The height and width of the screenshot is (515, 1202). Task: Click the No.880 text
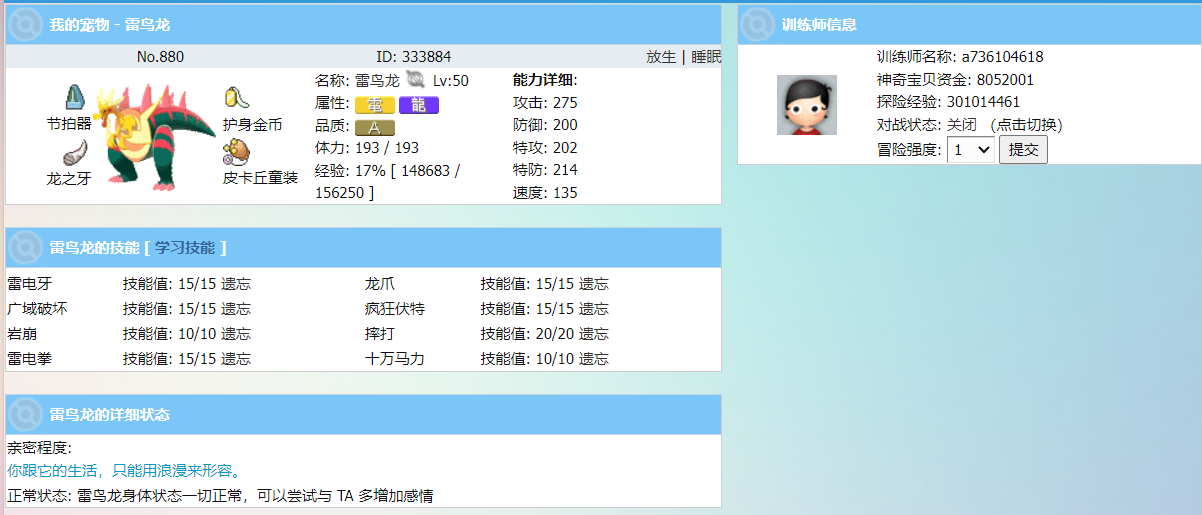[x=160, y=57]
